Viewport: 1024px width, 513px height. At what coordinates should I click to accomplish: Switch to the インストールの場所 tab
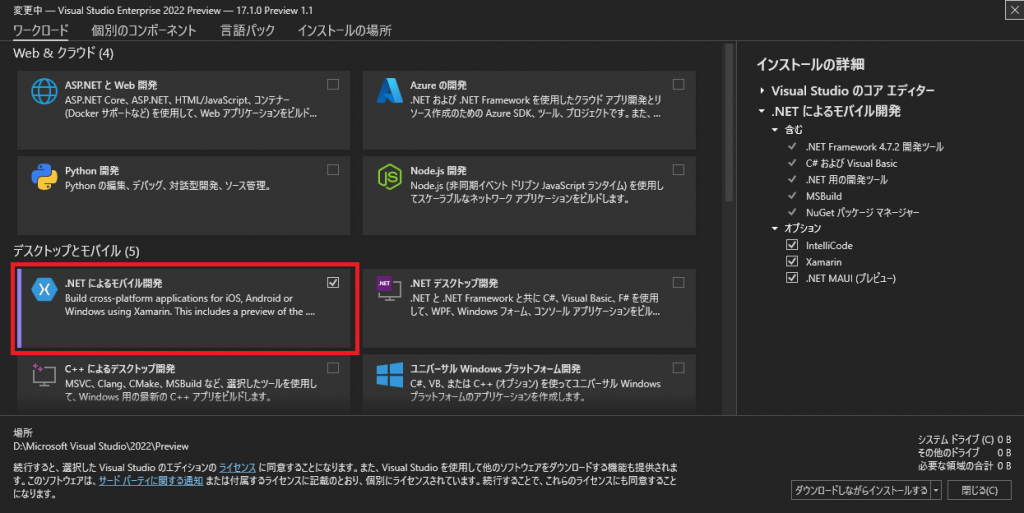point(345,31)
